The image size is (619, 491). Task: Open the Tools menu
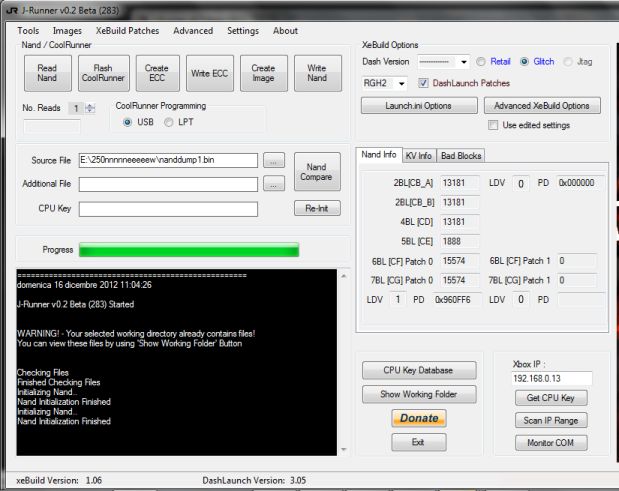(x=28, y=31)
